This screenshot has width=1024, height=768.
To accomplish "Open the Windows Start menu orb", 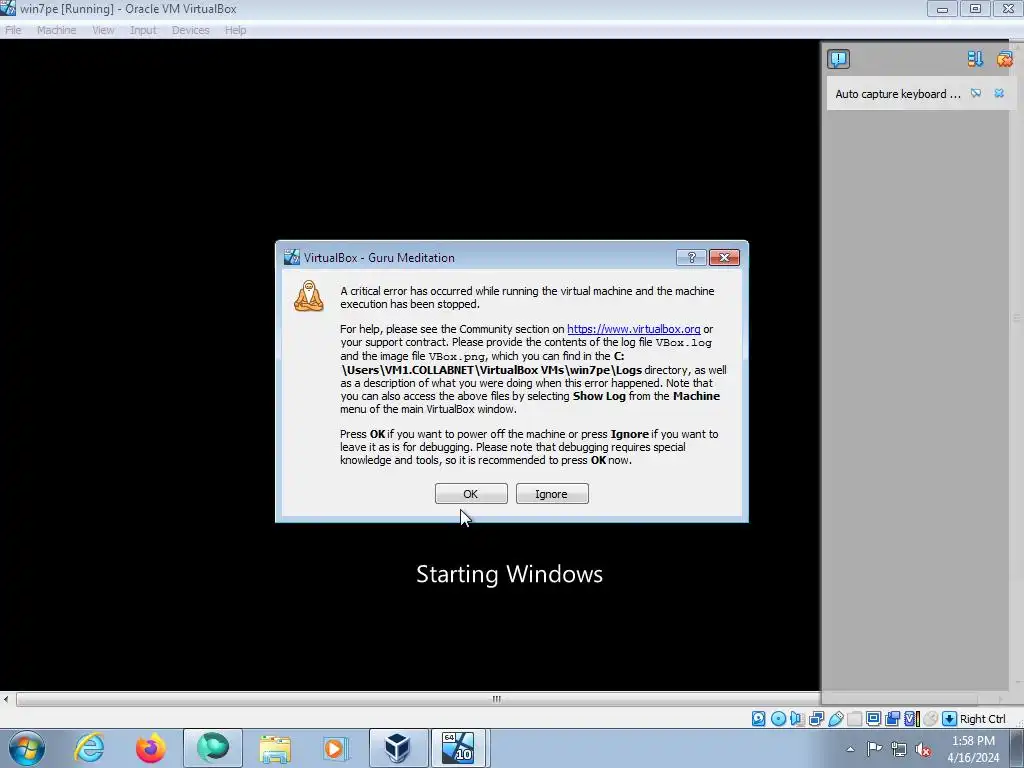I will click(27, 748).
